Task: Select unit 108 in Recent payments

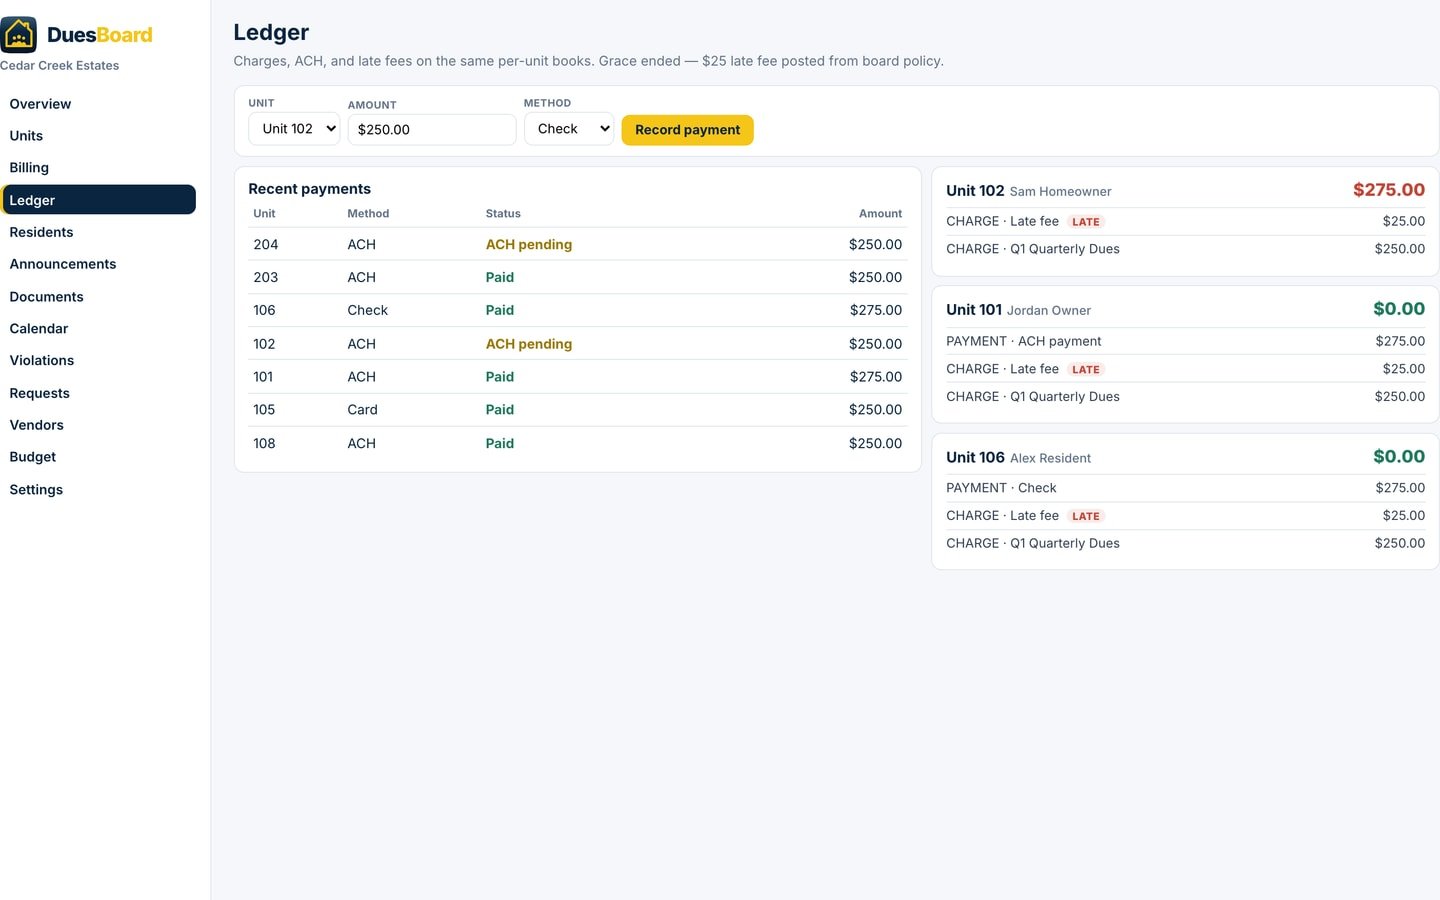Action: pyautogui.click(x=264, y=444)
